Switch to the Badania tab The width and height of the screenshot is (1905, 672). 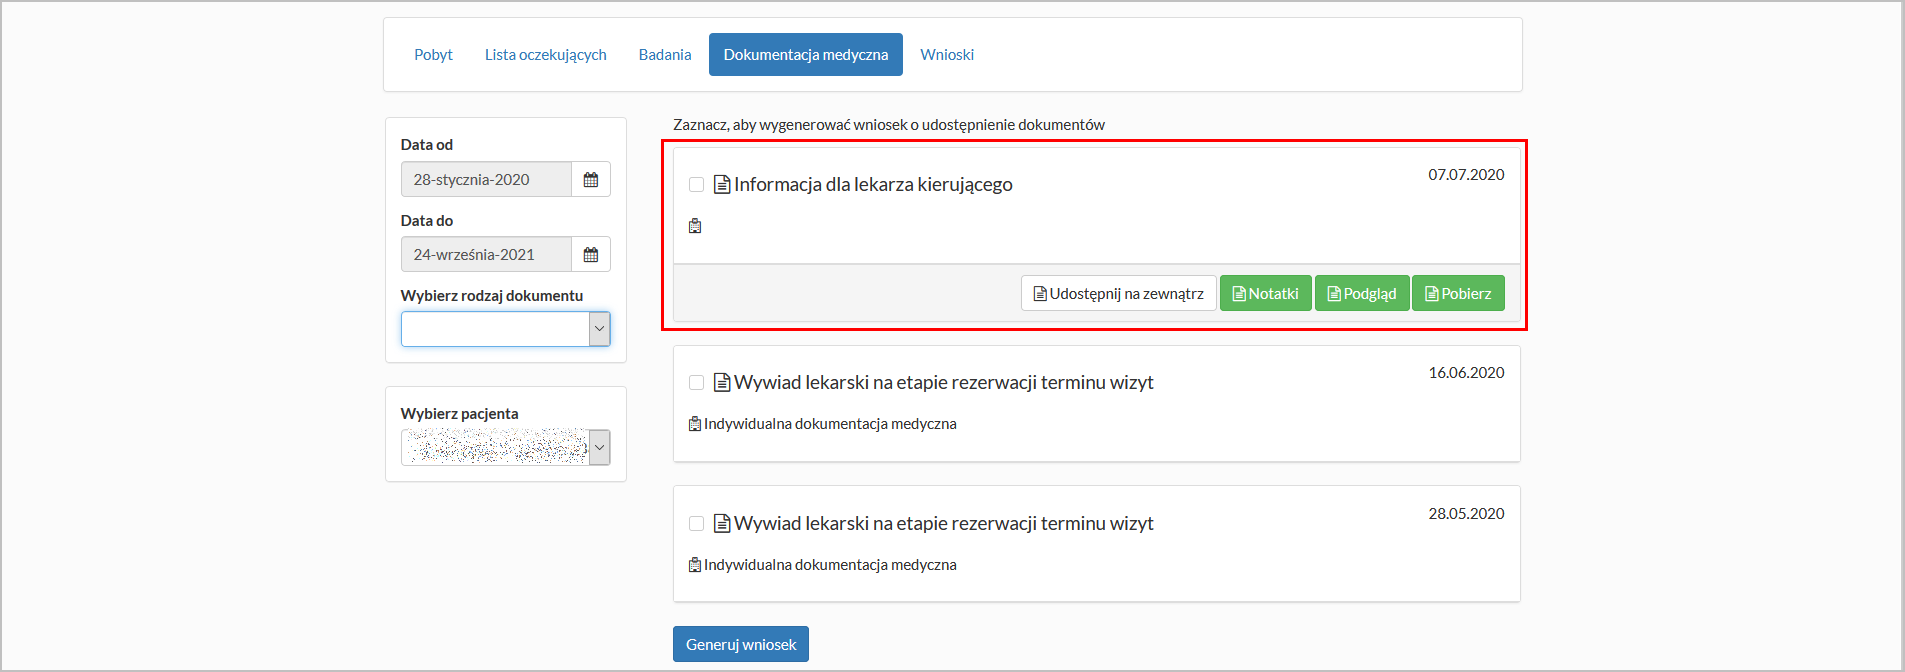[664, 54]
